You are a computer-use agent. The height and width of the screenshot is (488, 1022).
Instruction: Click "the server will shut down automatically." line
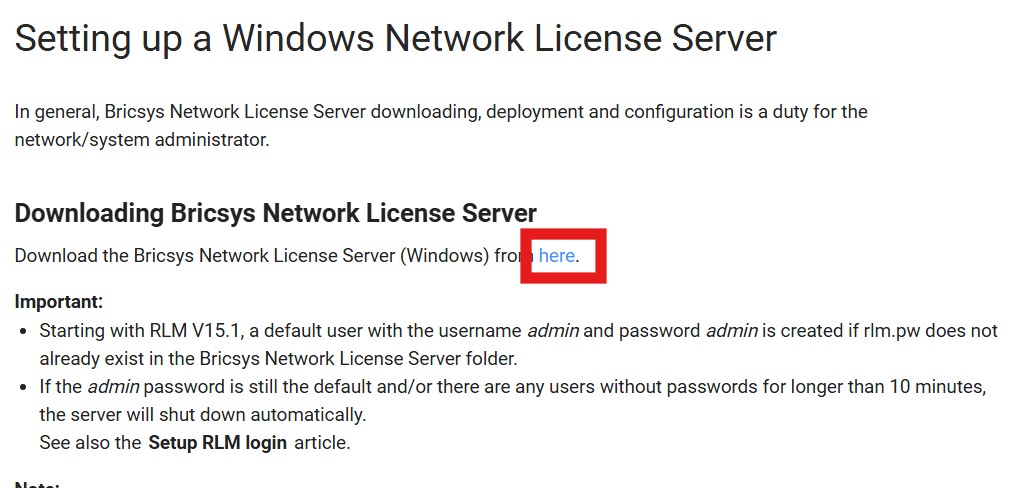[203, 415]
